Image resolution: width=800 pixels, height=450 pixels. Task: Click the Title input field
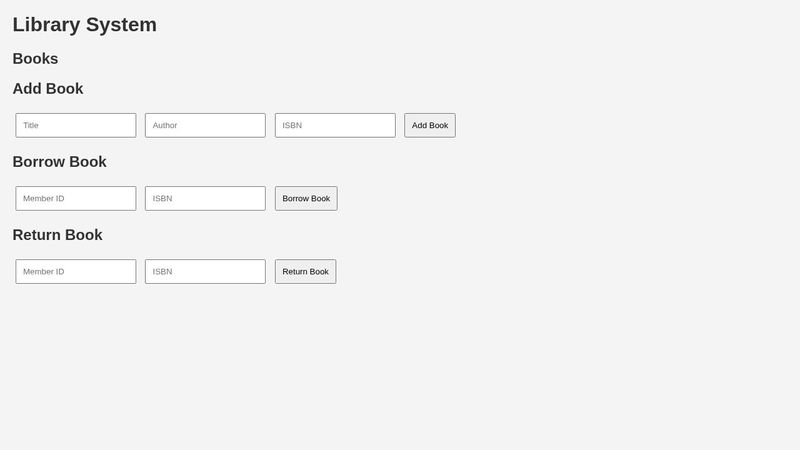(x=76, y=125)
